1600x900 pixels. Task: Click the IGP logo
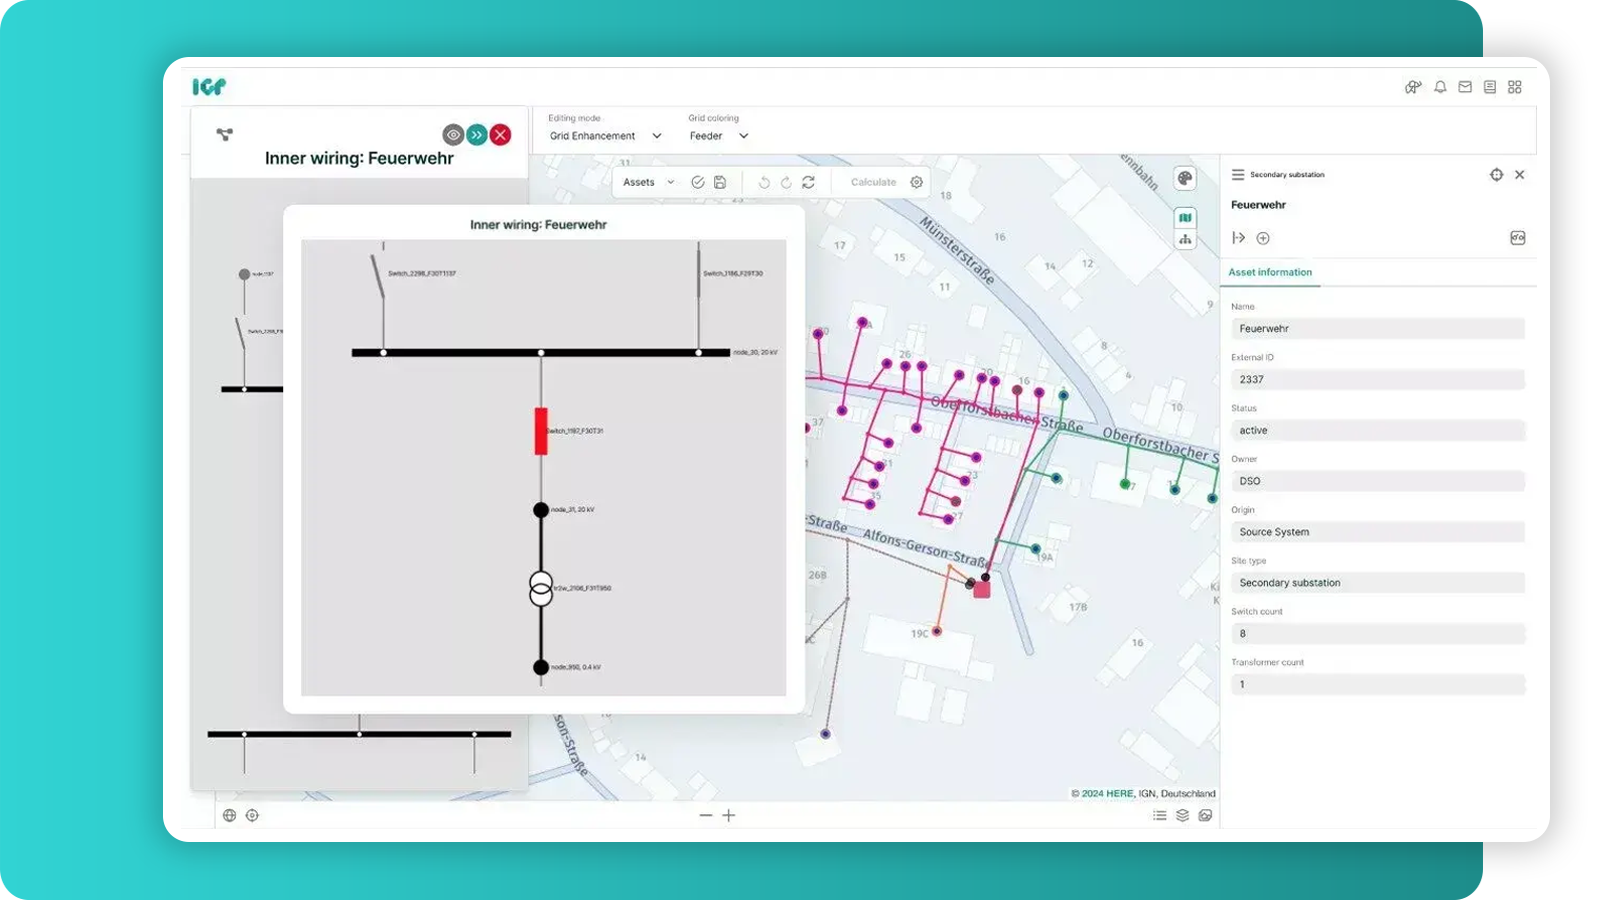[x=209, y=87]
